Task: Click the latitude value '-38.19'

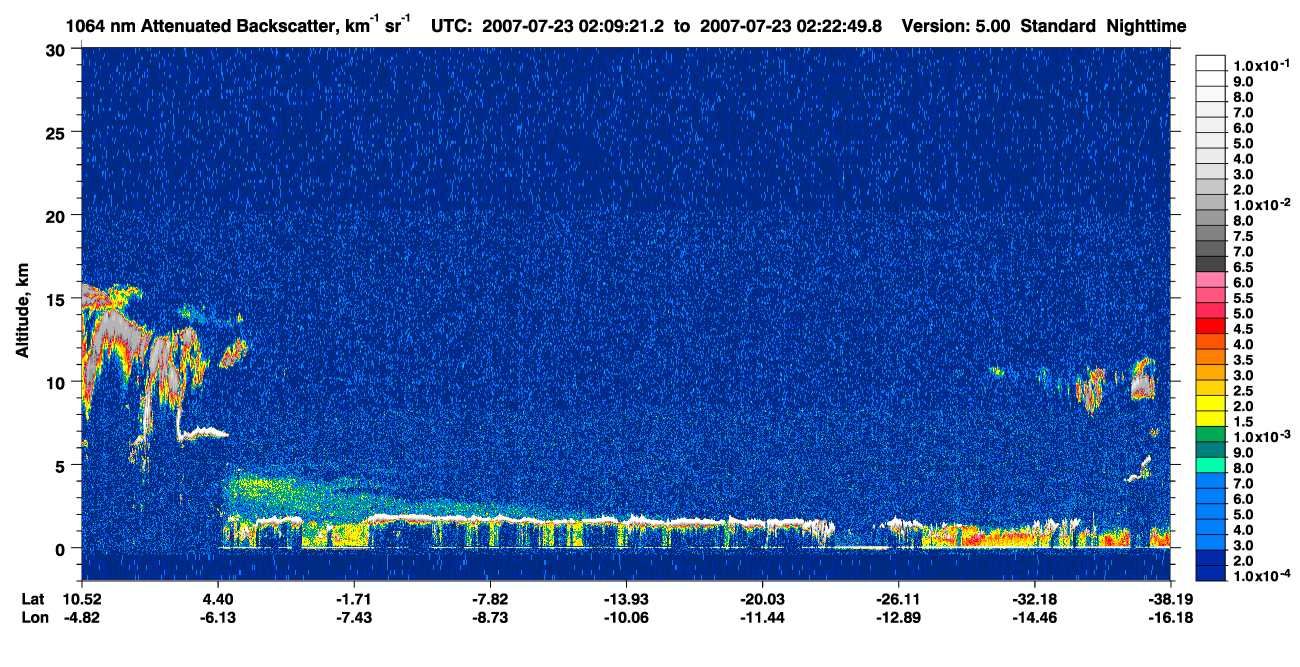Action: tap(1171, 599)
